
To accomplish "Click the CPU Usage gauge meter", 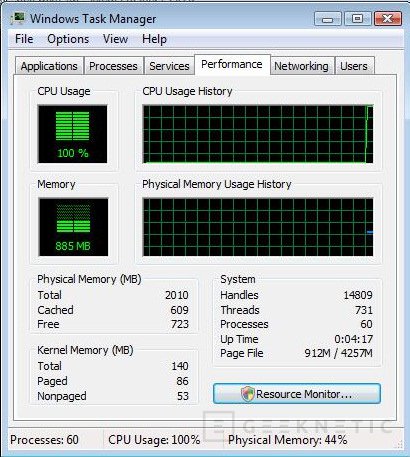I will point(72,134).
